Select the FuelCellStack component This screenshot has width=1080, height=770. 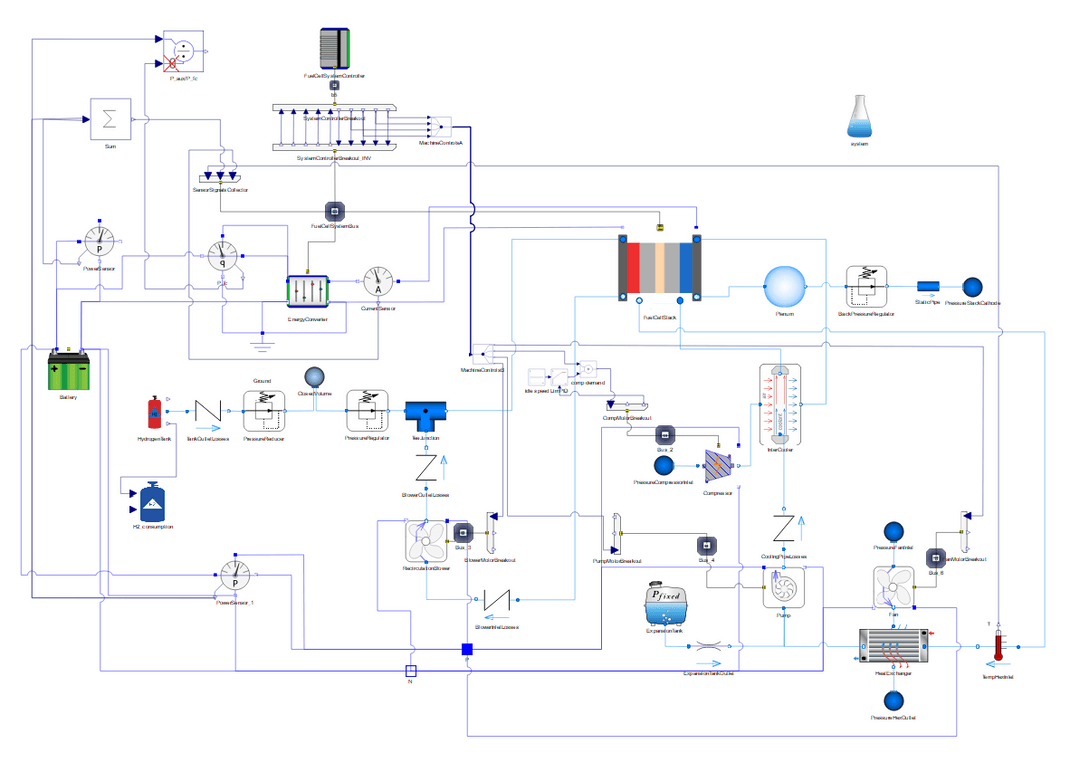tap(661, 270)
